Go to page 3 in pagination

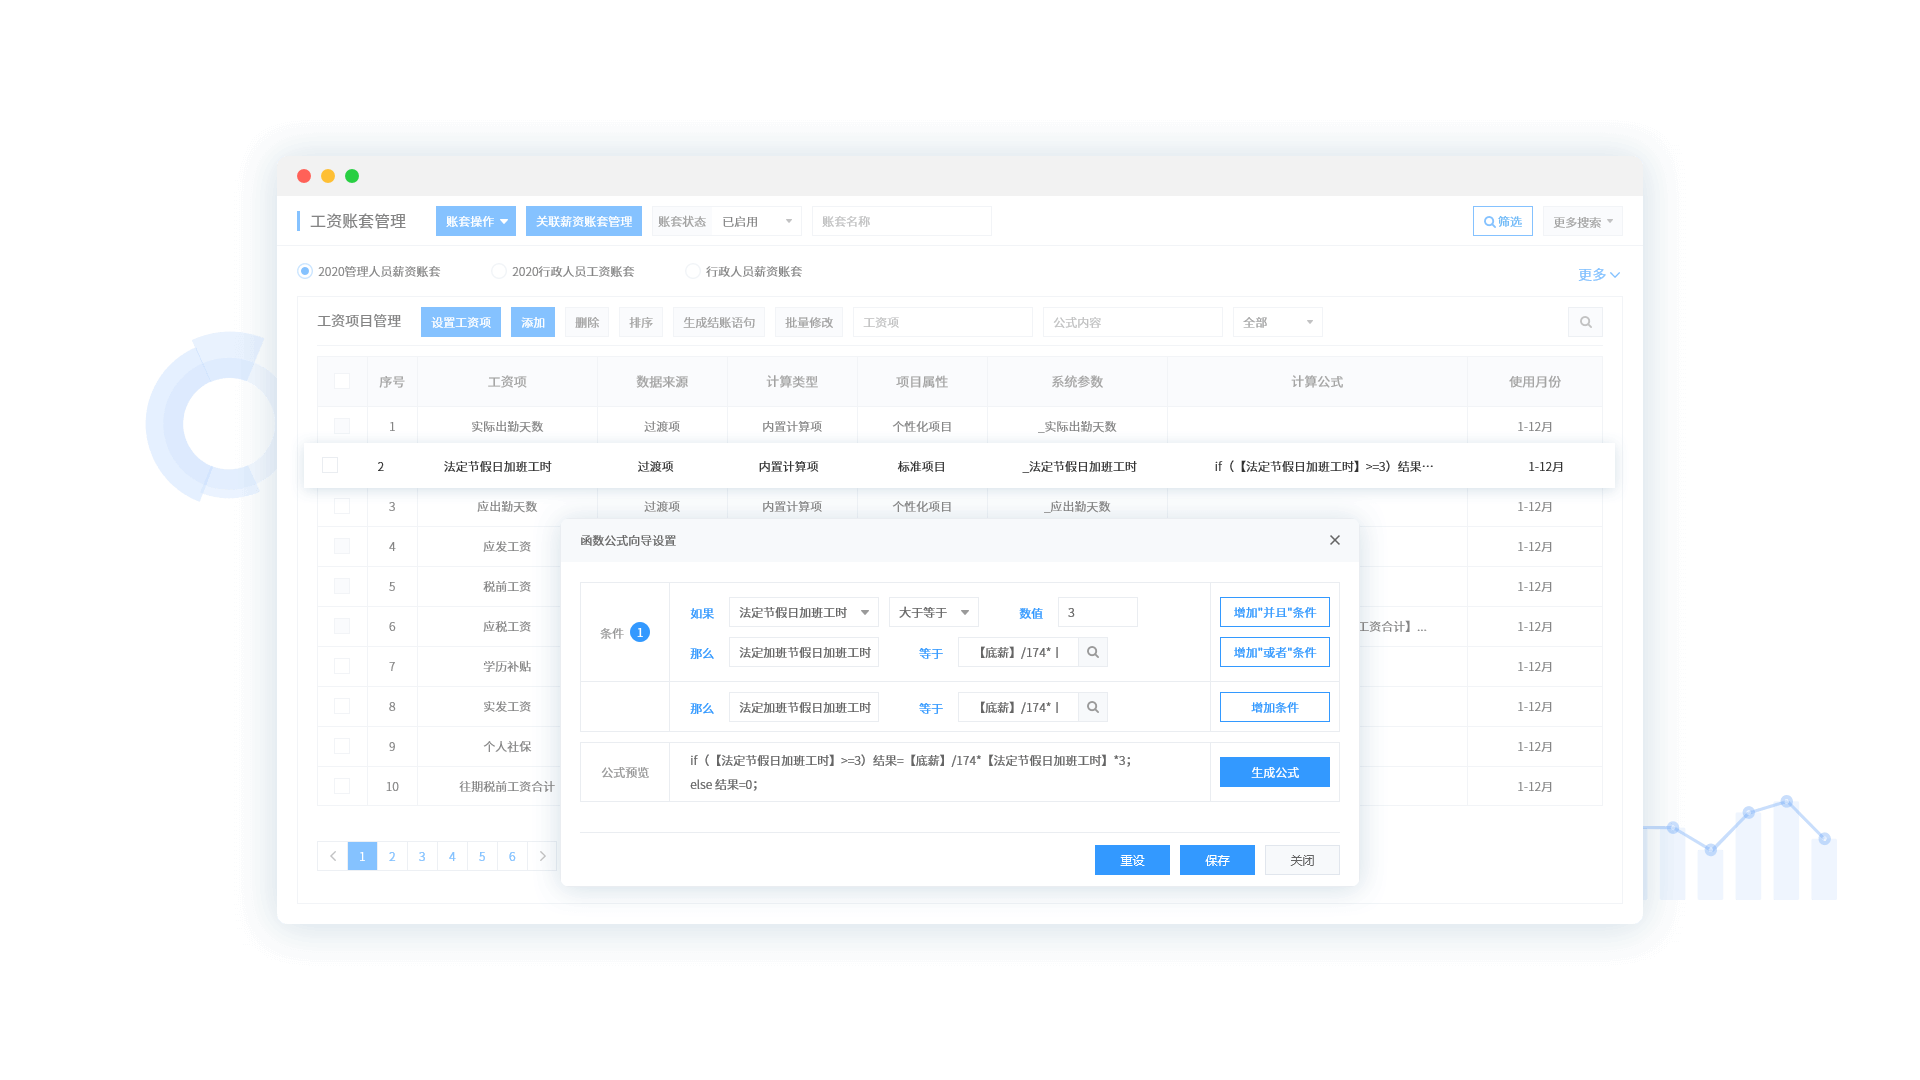422,856
